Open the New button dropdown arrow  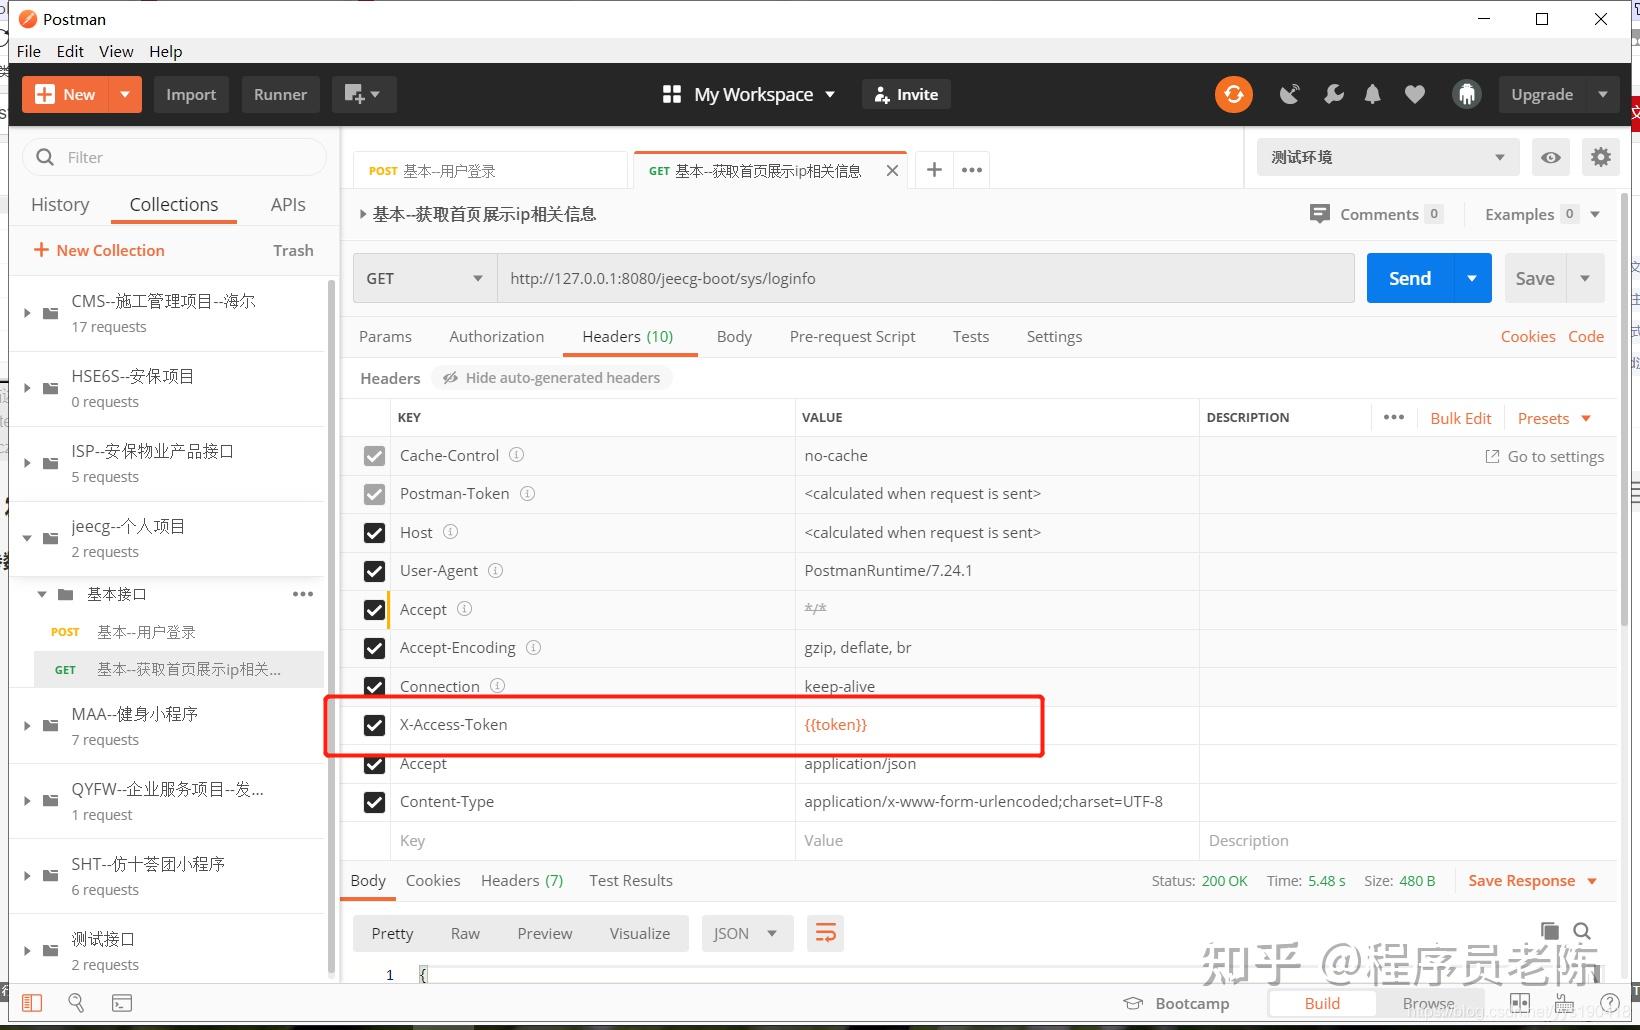click(125, 94)
